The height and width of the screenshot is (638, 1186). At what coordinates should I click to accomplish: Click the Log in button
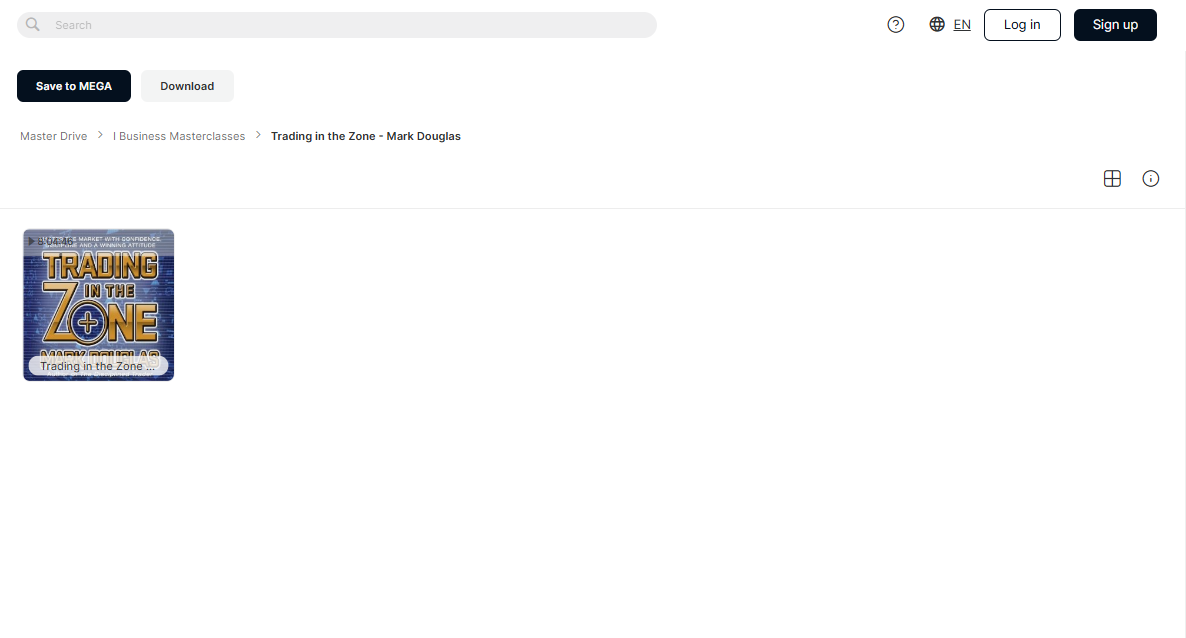click(1022, 25)
